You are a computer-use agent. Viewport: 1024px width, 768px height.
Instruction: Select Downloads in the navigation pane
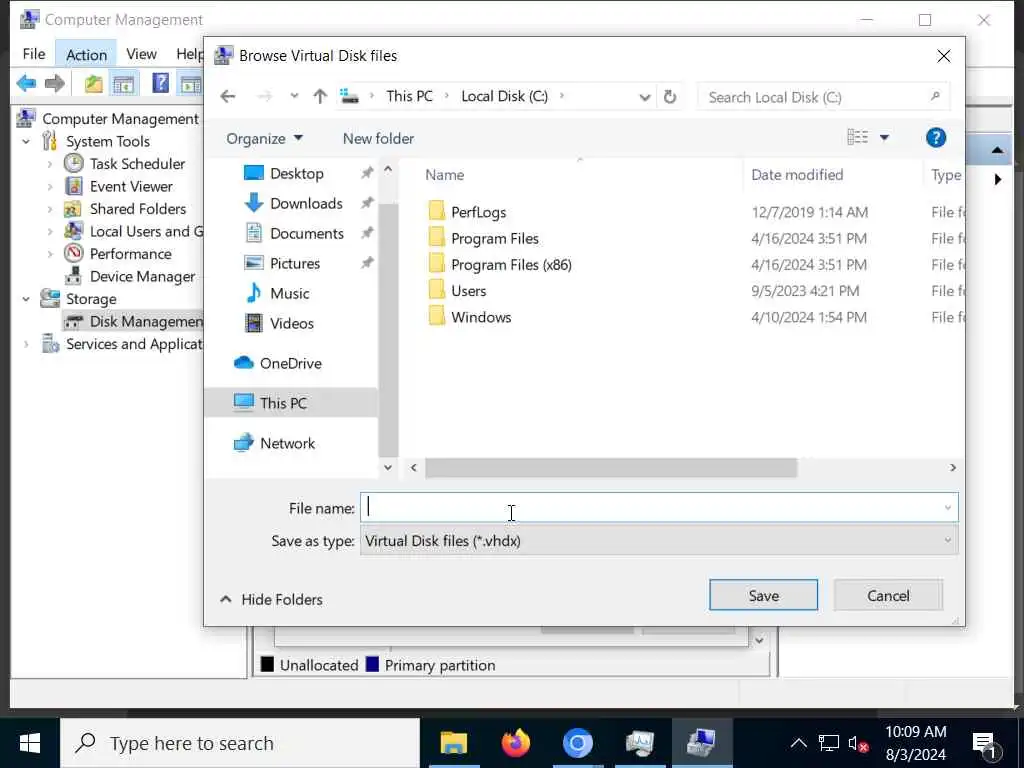click(306, 204)
